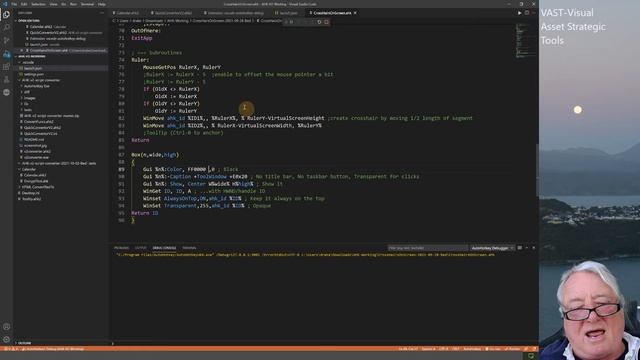The width and height of the screenshot is (640, 360).
Task: Open the Source Control view
Action: tap(6, 41)
